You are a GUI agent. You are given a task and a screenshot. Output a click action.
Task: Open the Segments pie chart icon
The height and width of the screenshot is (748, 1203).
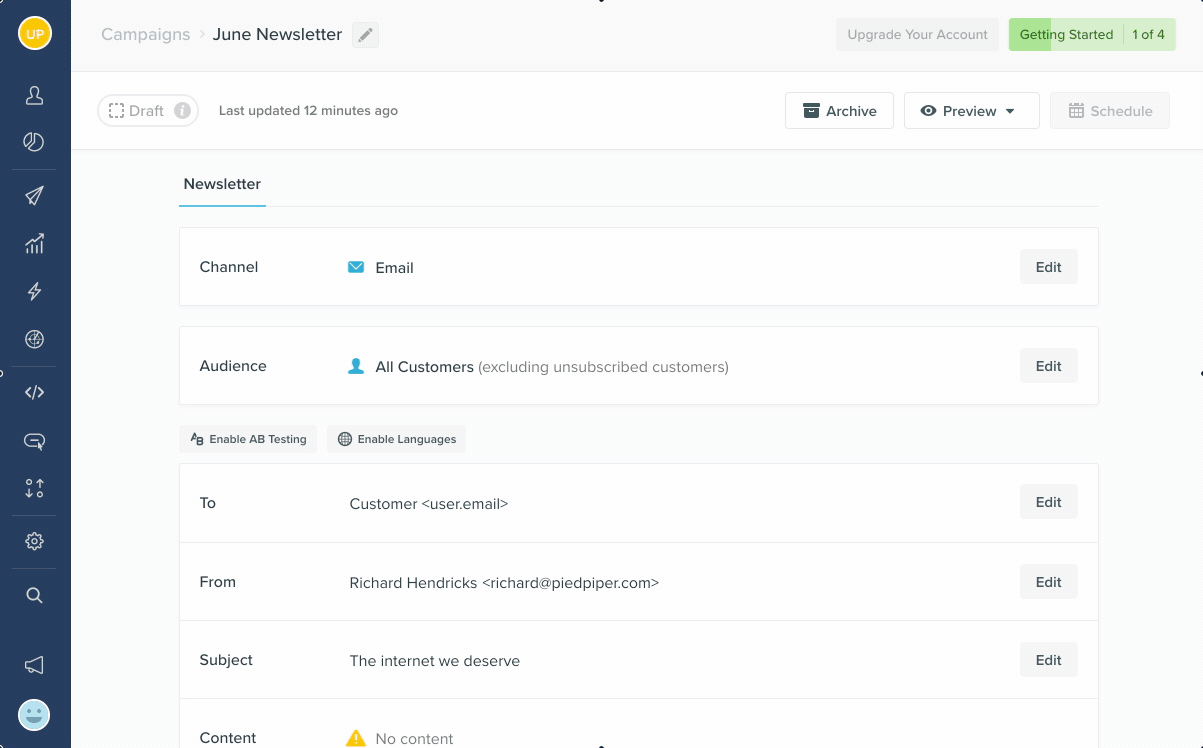(x=33, y=143)
